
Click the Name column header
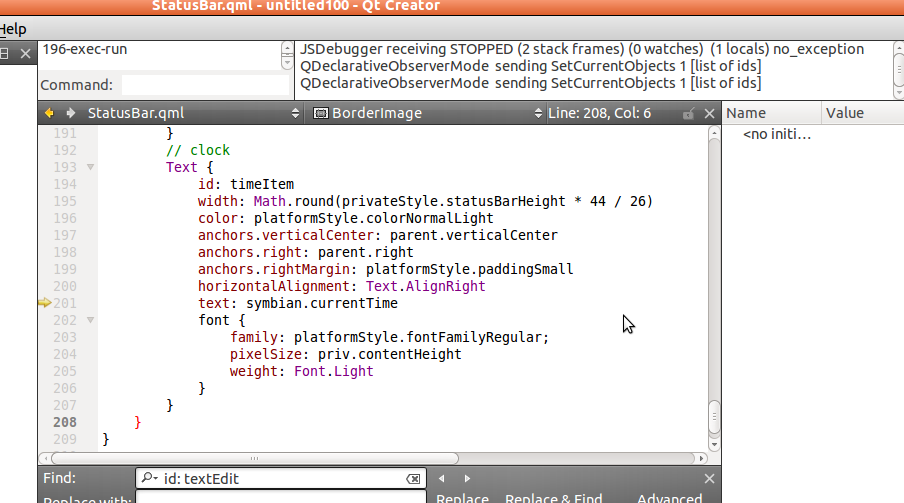click(770, 113)
